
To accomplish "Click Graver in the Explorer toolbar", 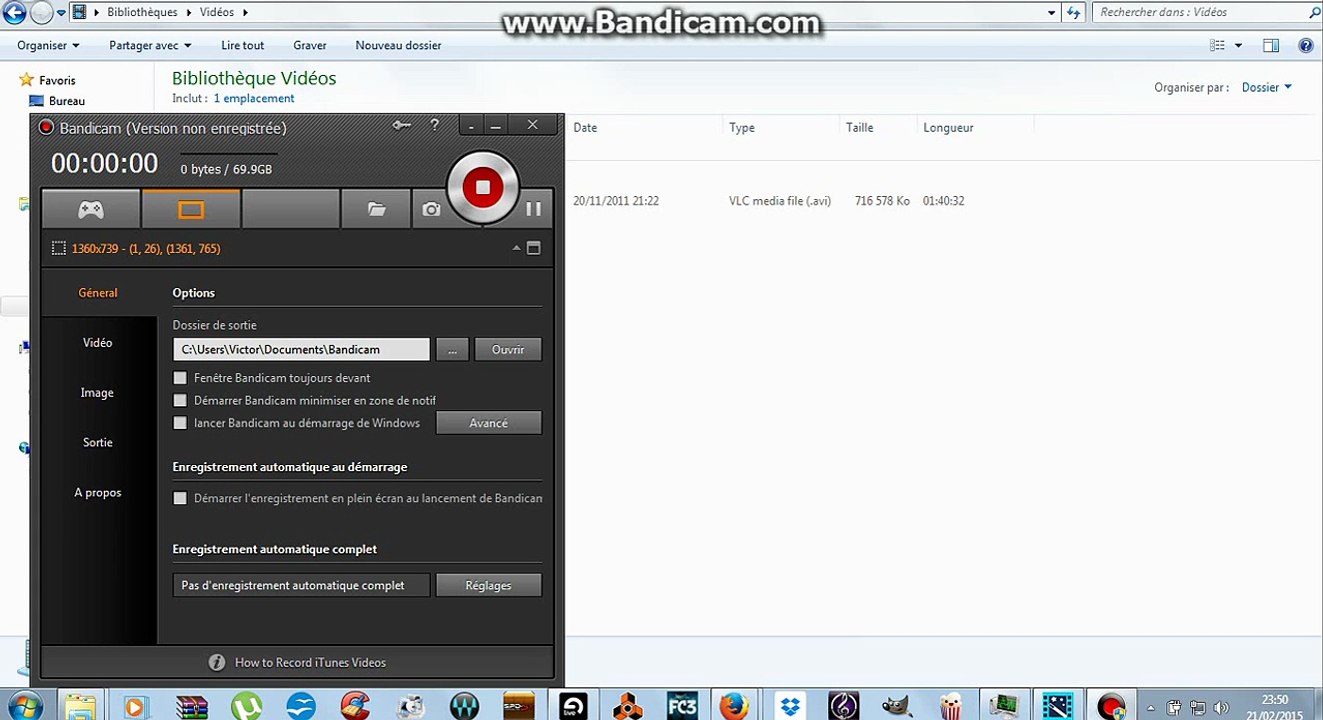I will [x=310, y=45].
